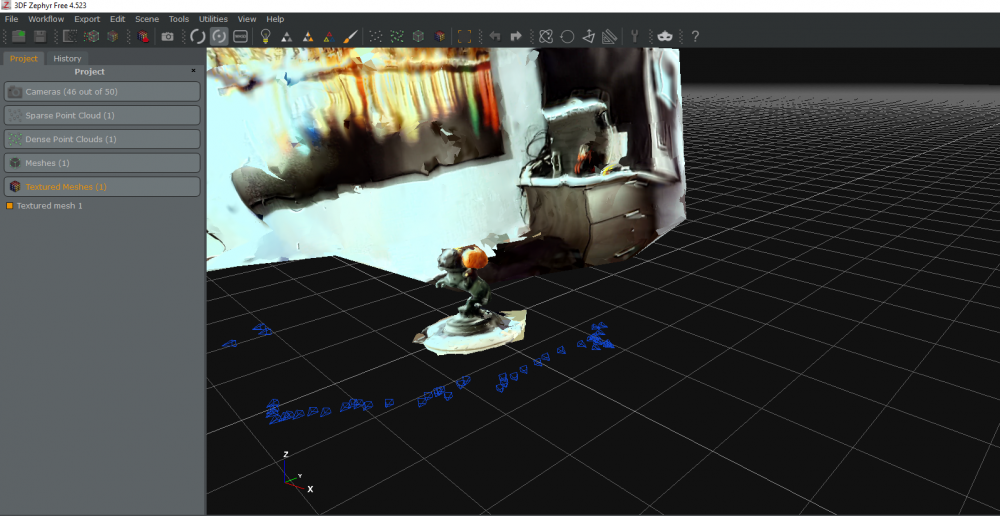Select the WASD free look navigation icon
The width and height of the screenshot is (1000, 516).
pyautogui.click(x=240, y=36)
